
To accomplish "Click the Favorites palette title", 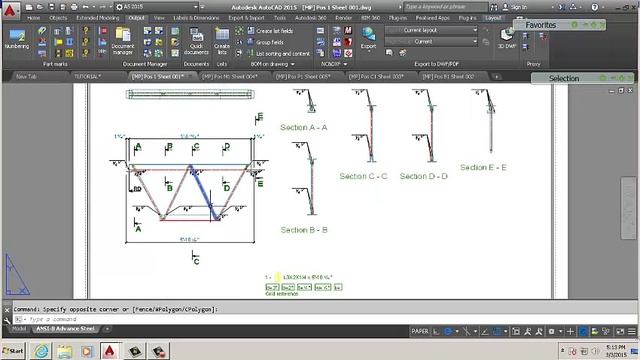I will click(x=540, y=25).
